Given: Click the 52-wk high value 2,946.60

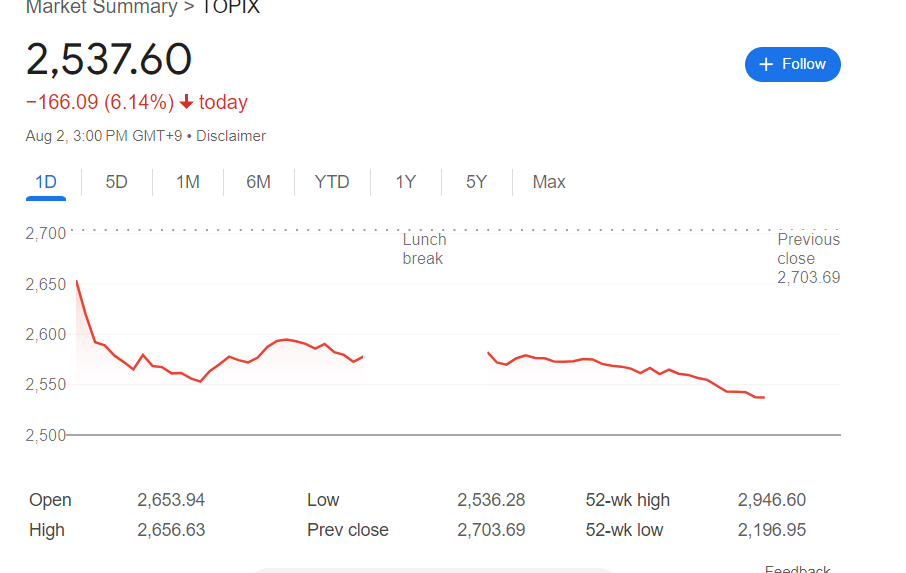Looking at the screenshot, I should click(x=772, y=500).
